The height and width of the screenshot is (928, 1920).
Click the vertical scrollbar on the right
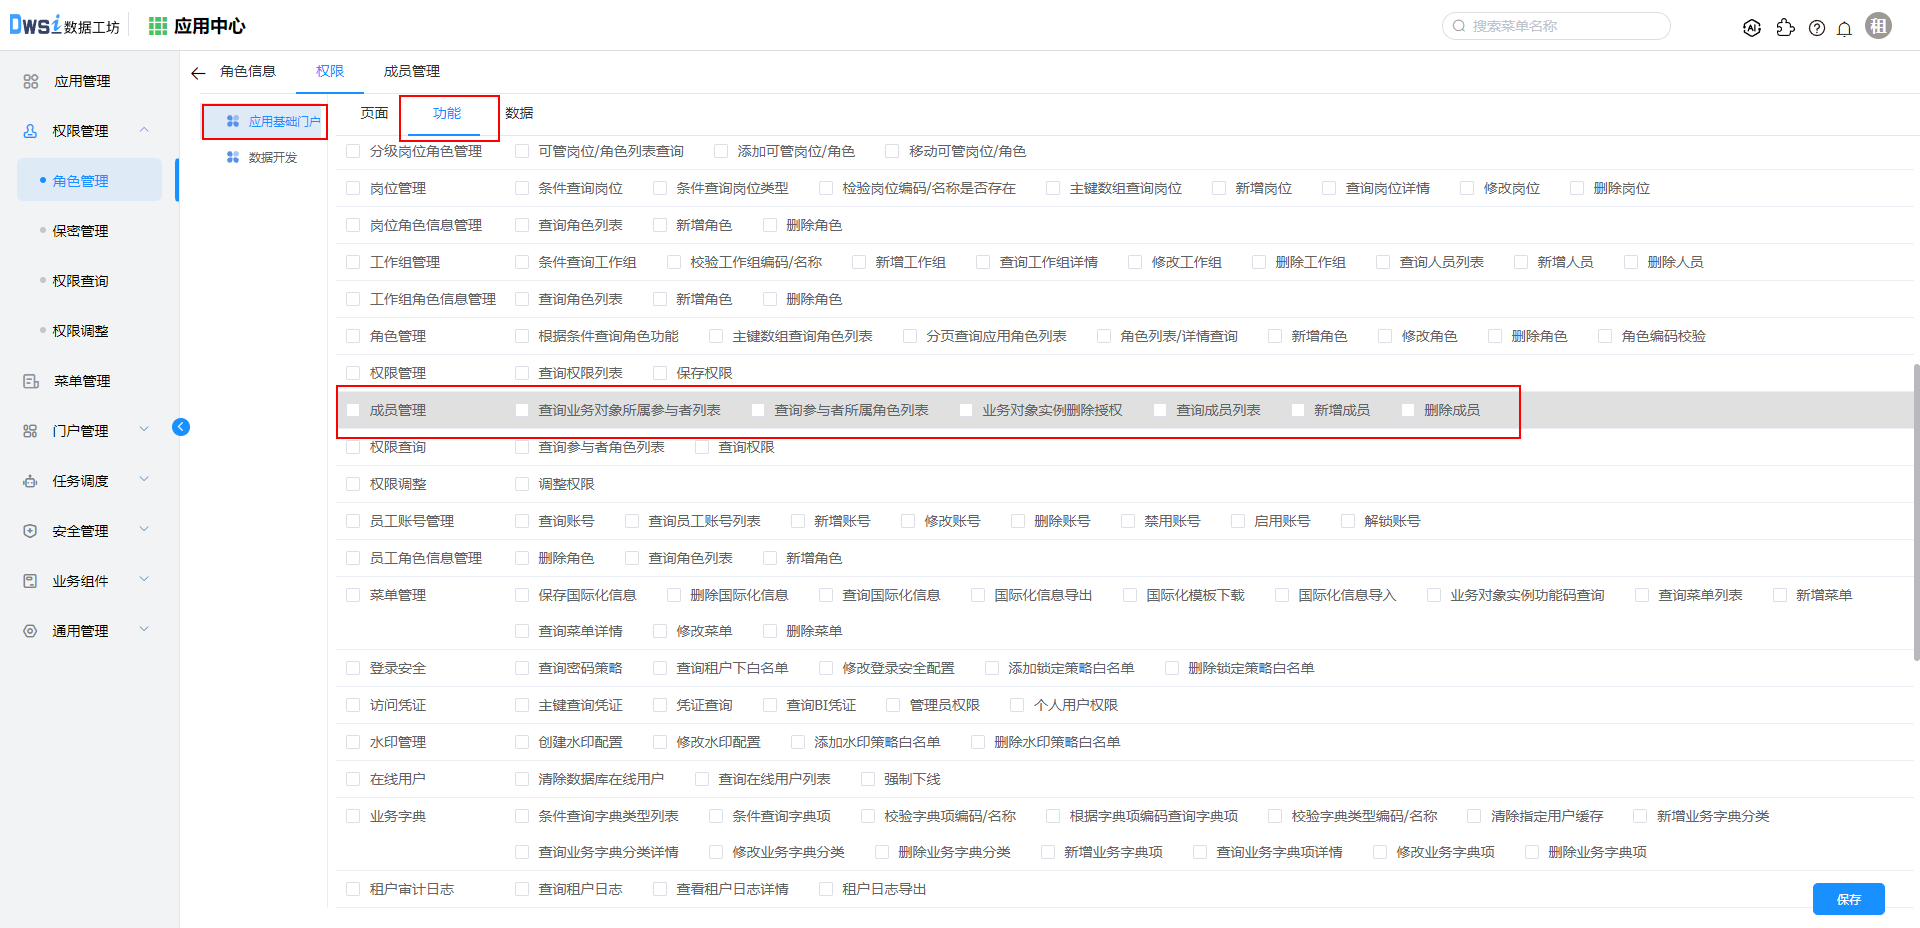pos(1915,510)
